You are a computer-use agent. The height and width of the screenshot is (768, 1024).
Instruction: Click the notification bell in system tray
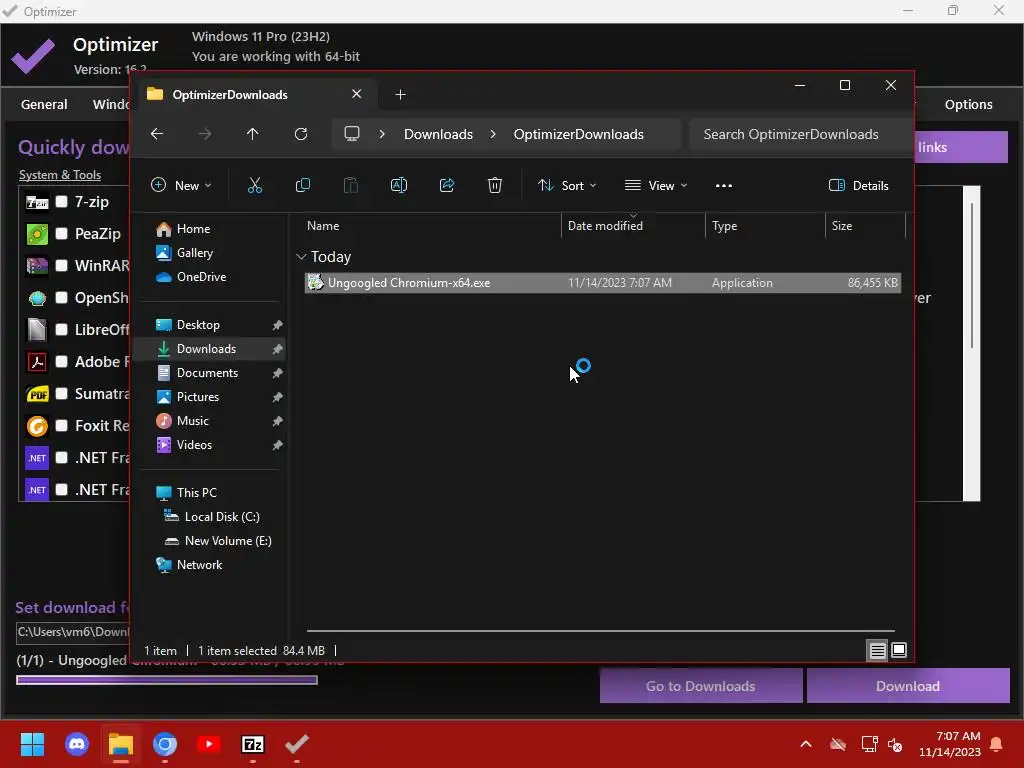tap(997, 744)
